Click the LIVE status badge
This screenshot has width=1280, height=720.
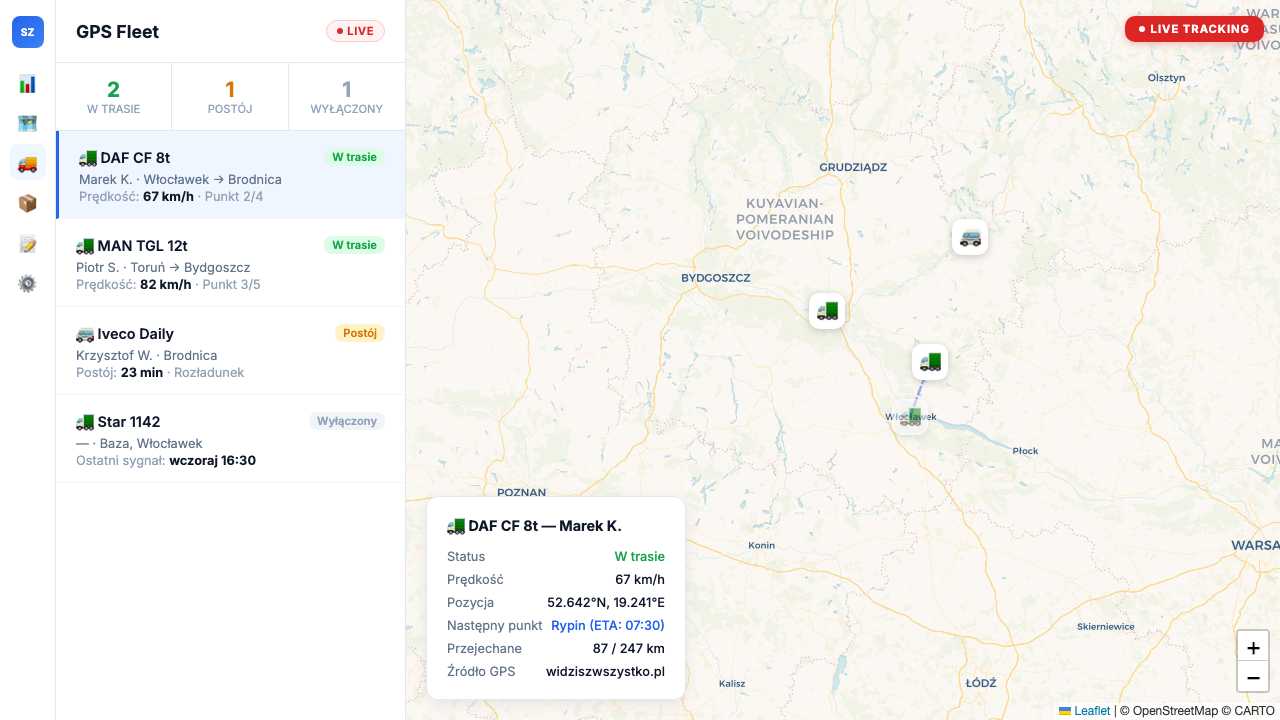pyautogui.click(x=355, y=31)
